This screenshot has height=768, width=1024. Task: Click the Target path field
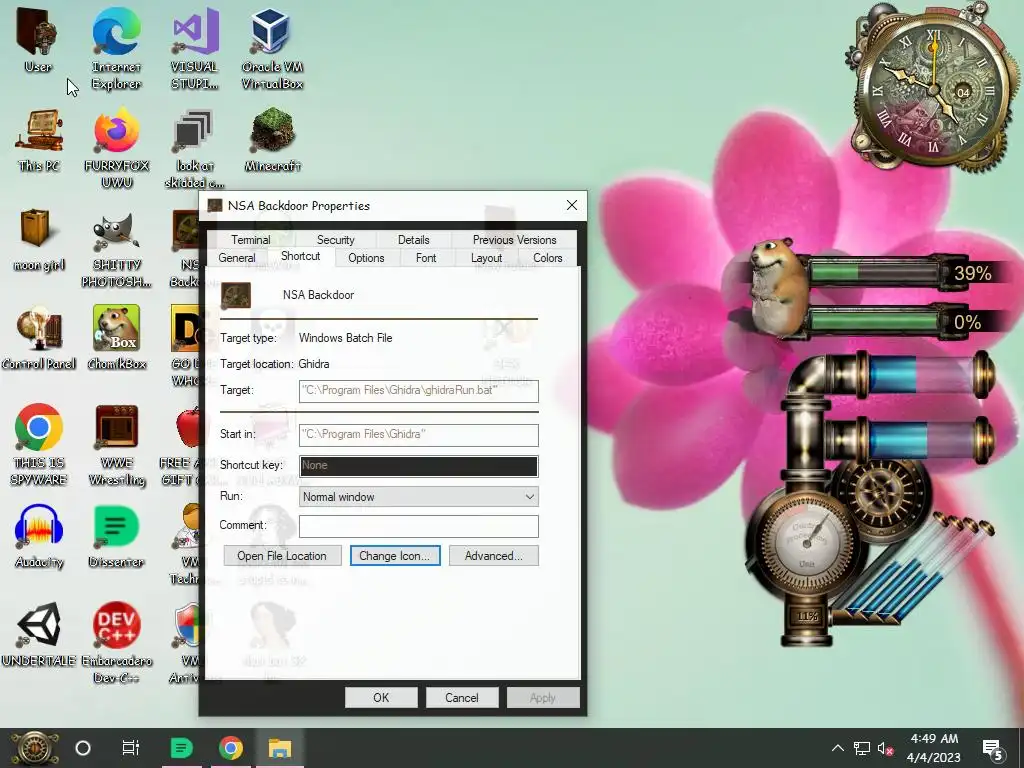pyautogui.click(x=419, y=391)
